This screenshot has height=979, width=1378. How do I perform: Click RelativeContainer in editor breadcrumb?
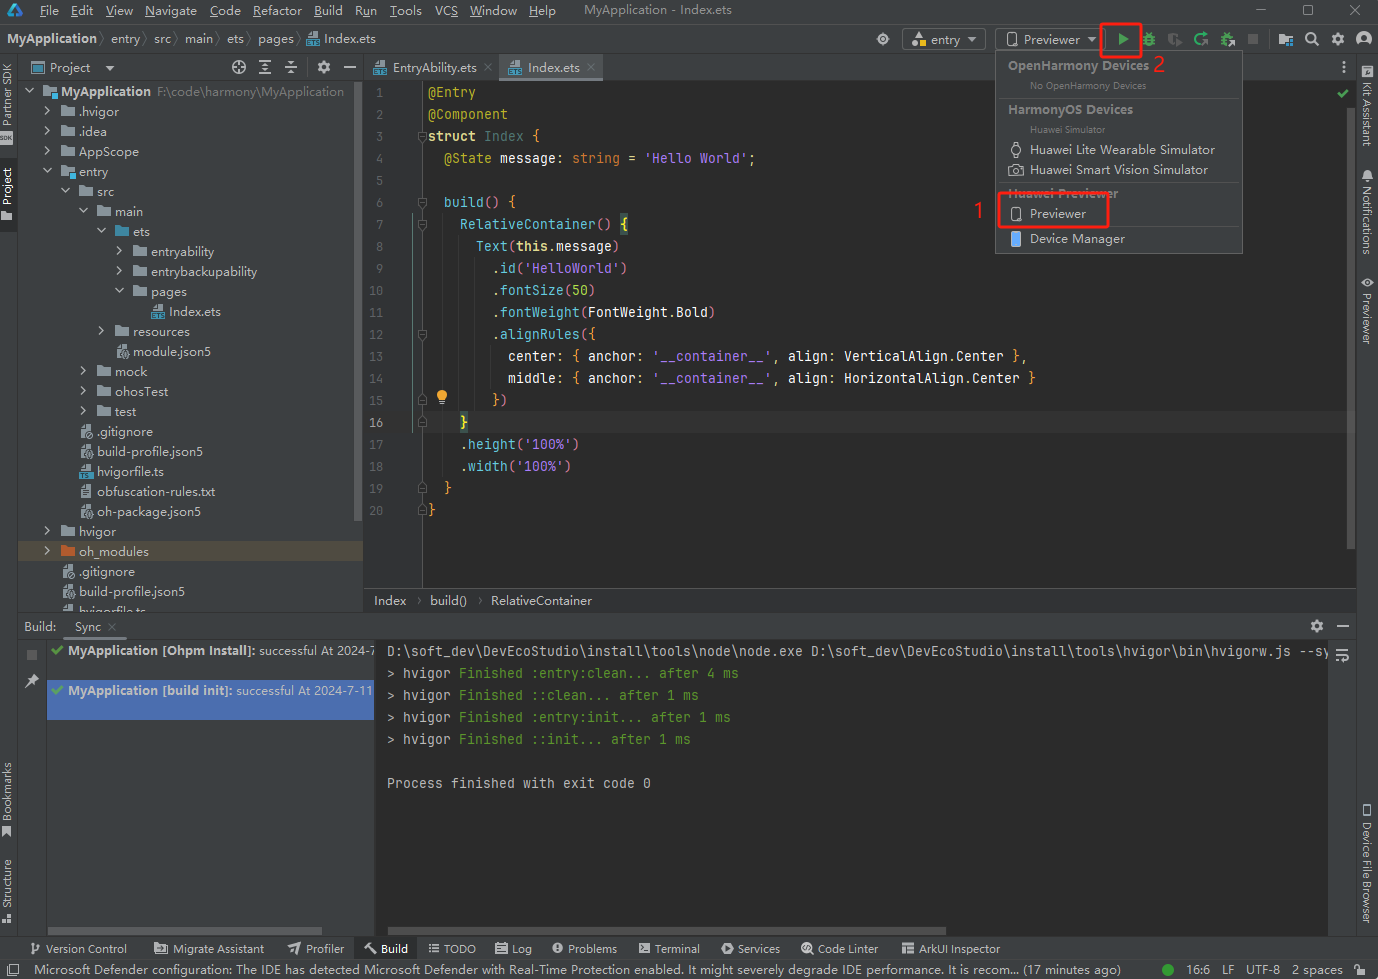(541, 601)
